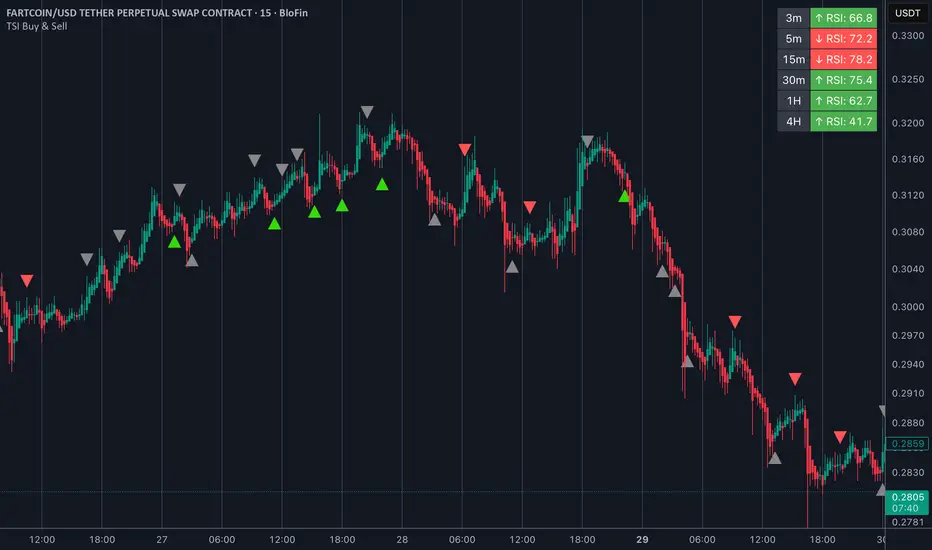Click the 15m timeframe cell in the RSI table

coord(794,59)
